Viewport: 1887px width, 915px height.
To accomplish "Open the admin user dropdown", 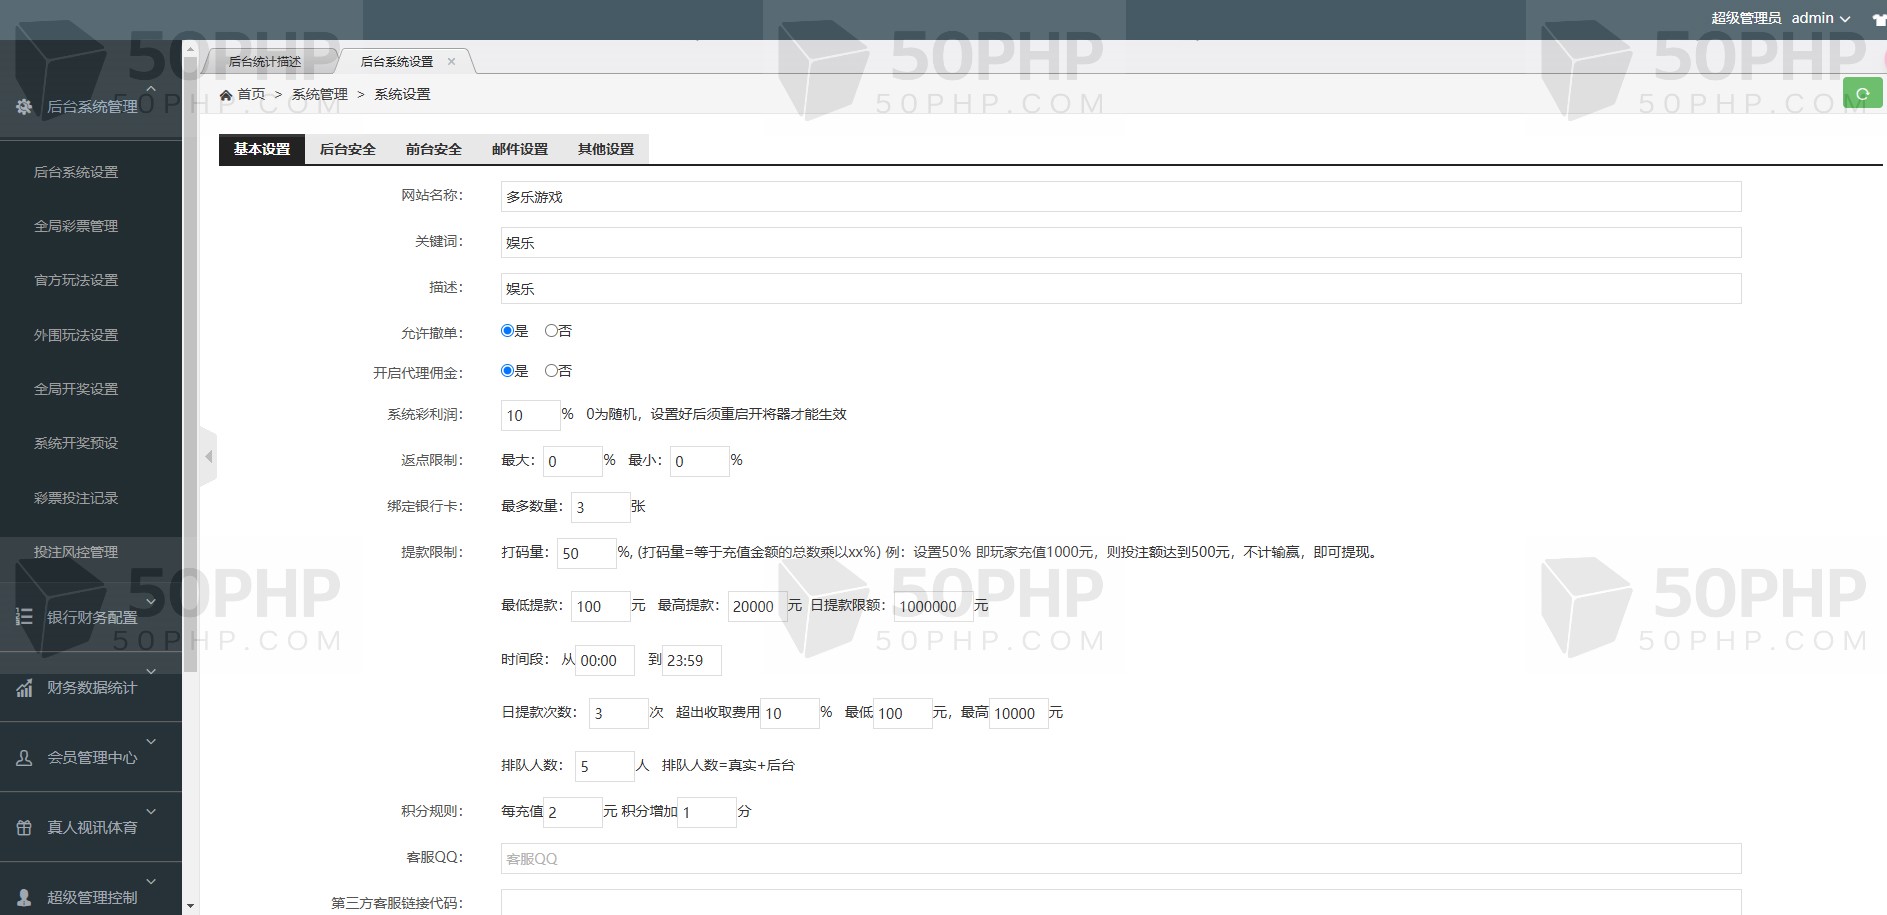I will pos(1820,18).
